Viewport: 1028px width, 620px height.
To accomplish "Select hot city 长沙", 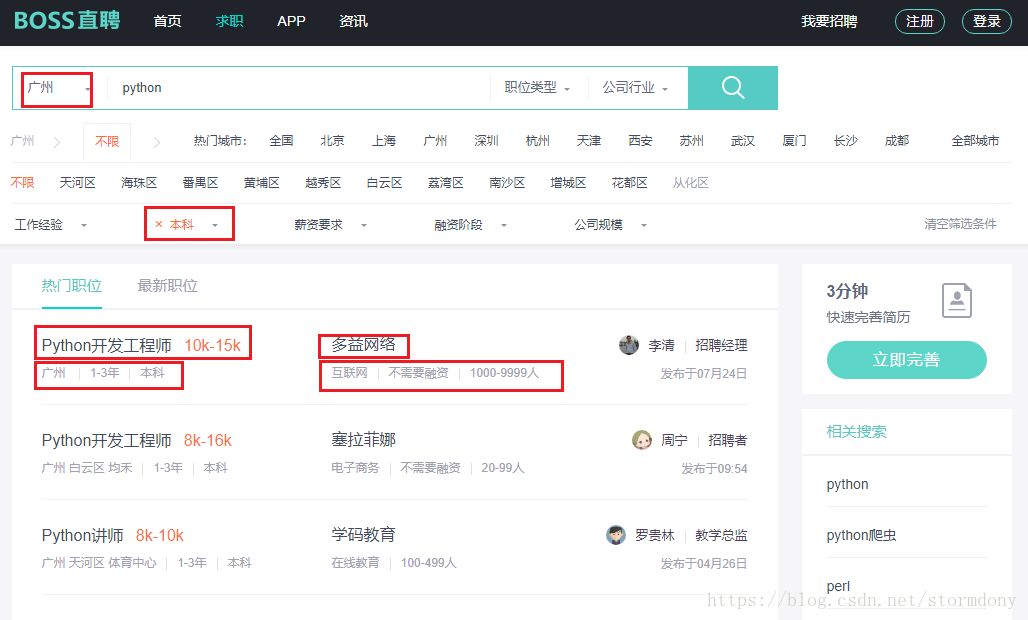I will click(x=846, y=141).
